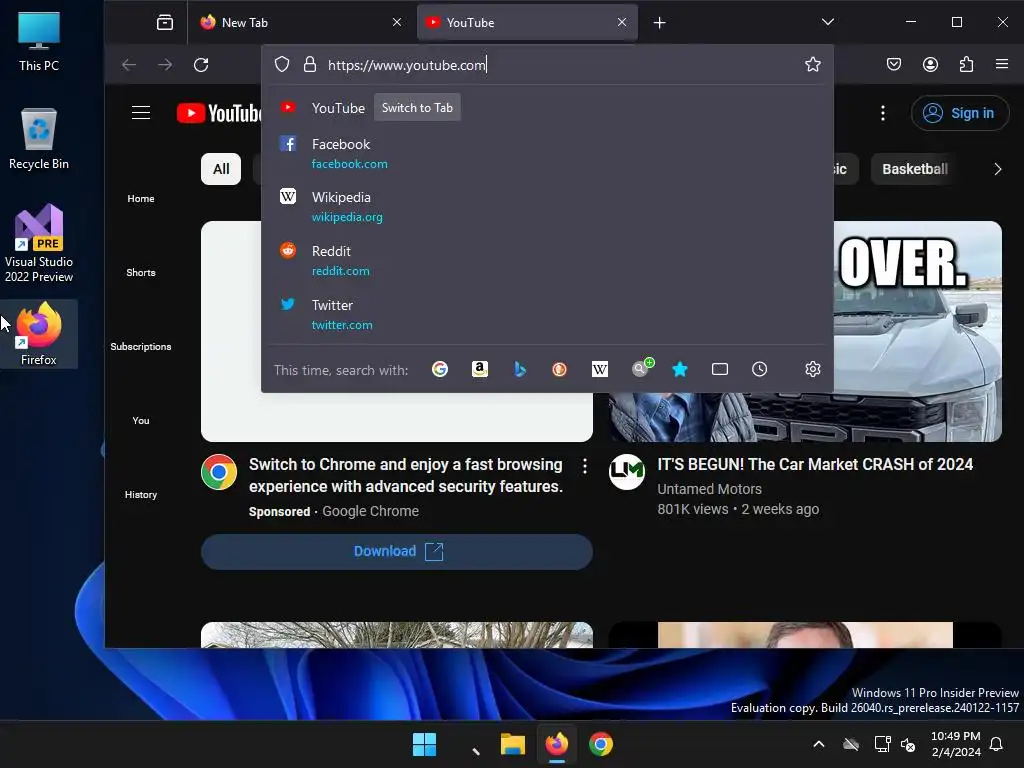Search this time with Amazon
Viewport: 1024px width, 768px height.
click(x=480, y=370)
